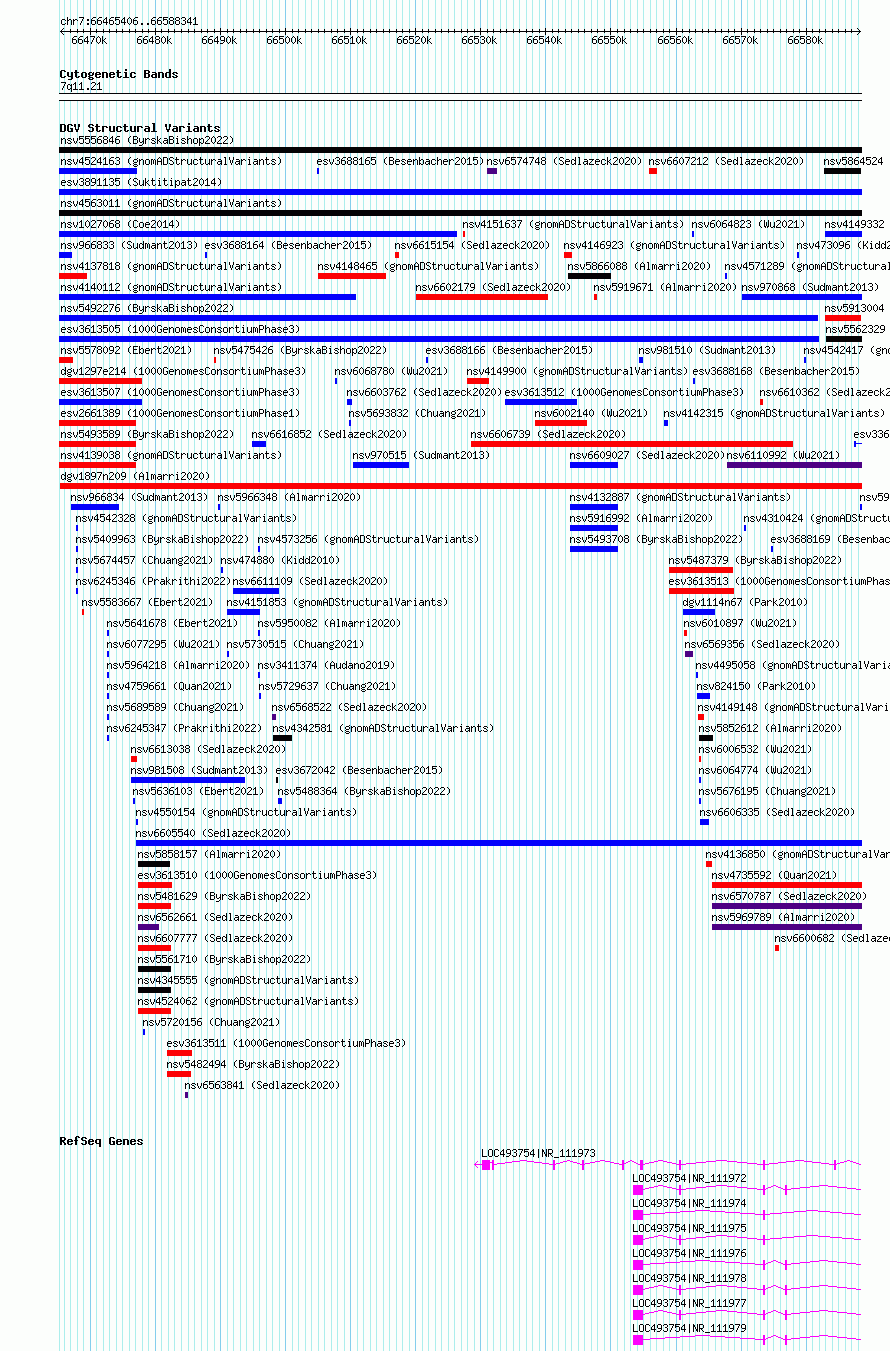This screenshot has width=890, height=1351.
Task: Select nsv1027068 (Coe2014) label
Action: click(120, 224)
